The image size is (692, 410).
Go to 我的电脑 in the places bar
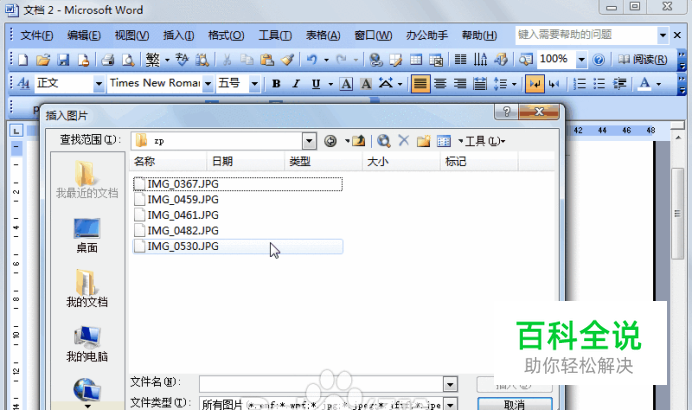click(x=87, y=344)
